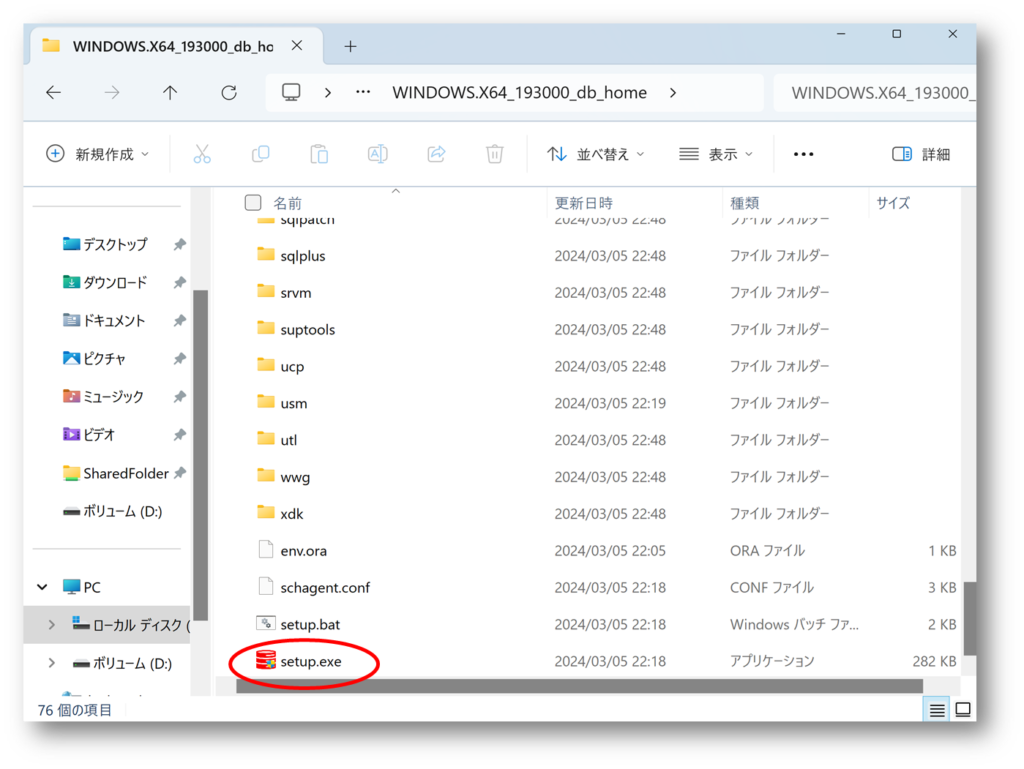The image size is (1024, 769).
Task: Open a new tab with plus button
Action: tap(350, 47)
